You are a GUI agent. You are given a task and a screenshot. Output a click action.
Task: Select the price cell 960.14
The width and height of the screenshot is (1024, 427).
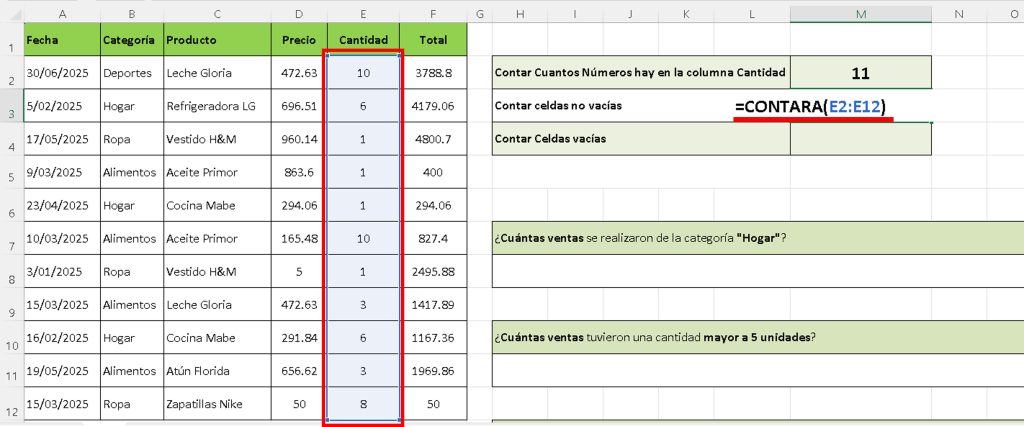pos(299,139)
